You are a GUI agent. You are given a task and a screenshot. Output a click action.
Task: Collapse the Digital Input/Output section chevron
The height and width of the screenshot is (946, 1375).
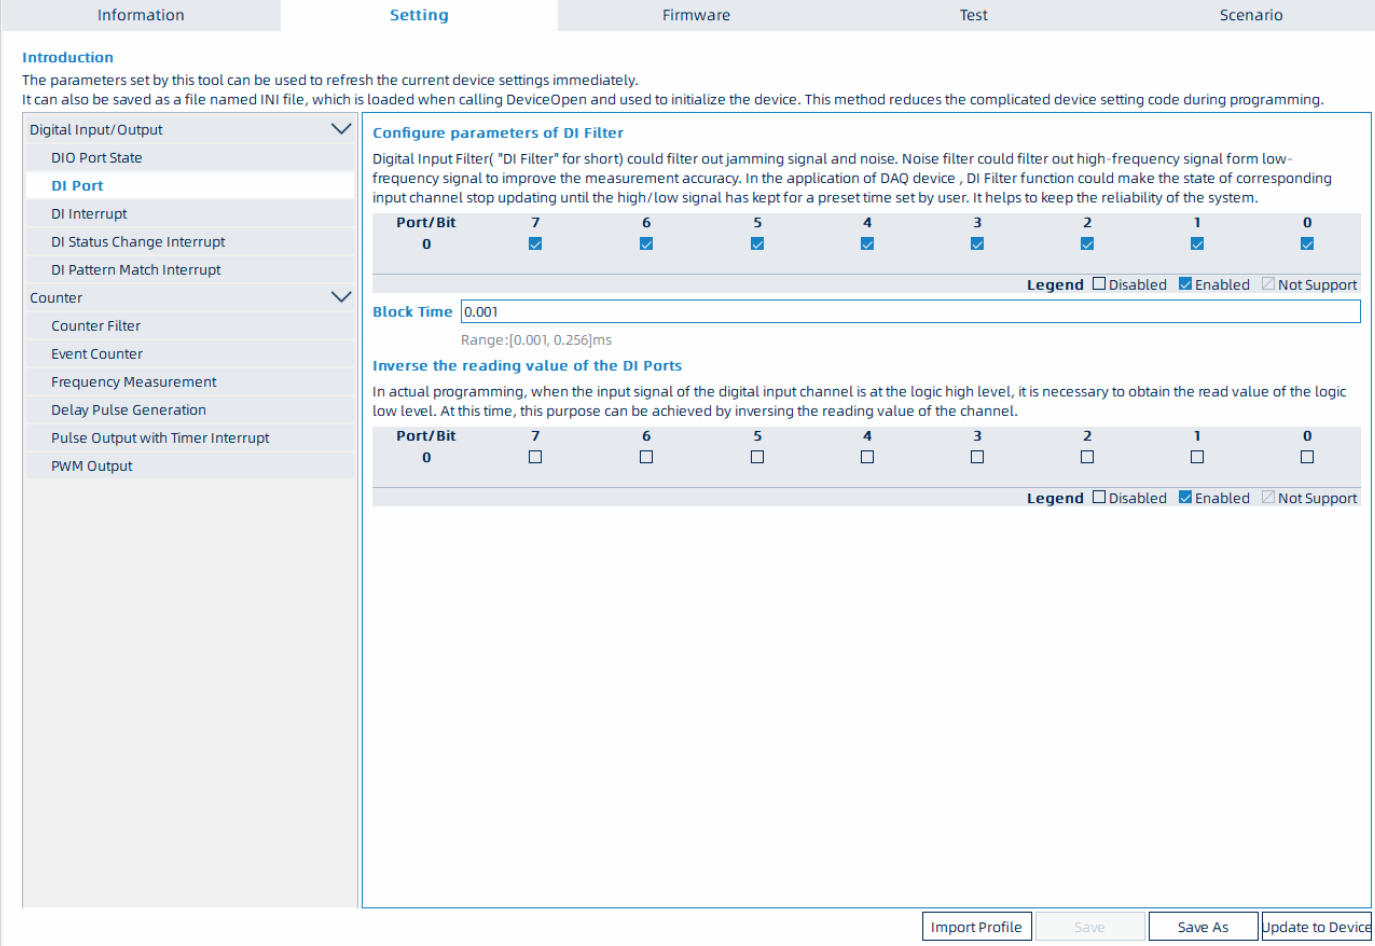click(340, 129)
